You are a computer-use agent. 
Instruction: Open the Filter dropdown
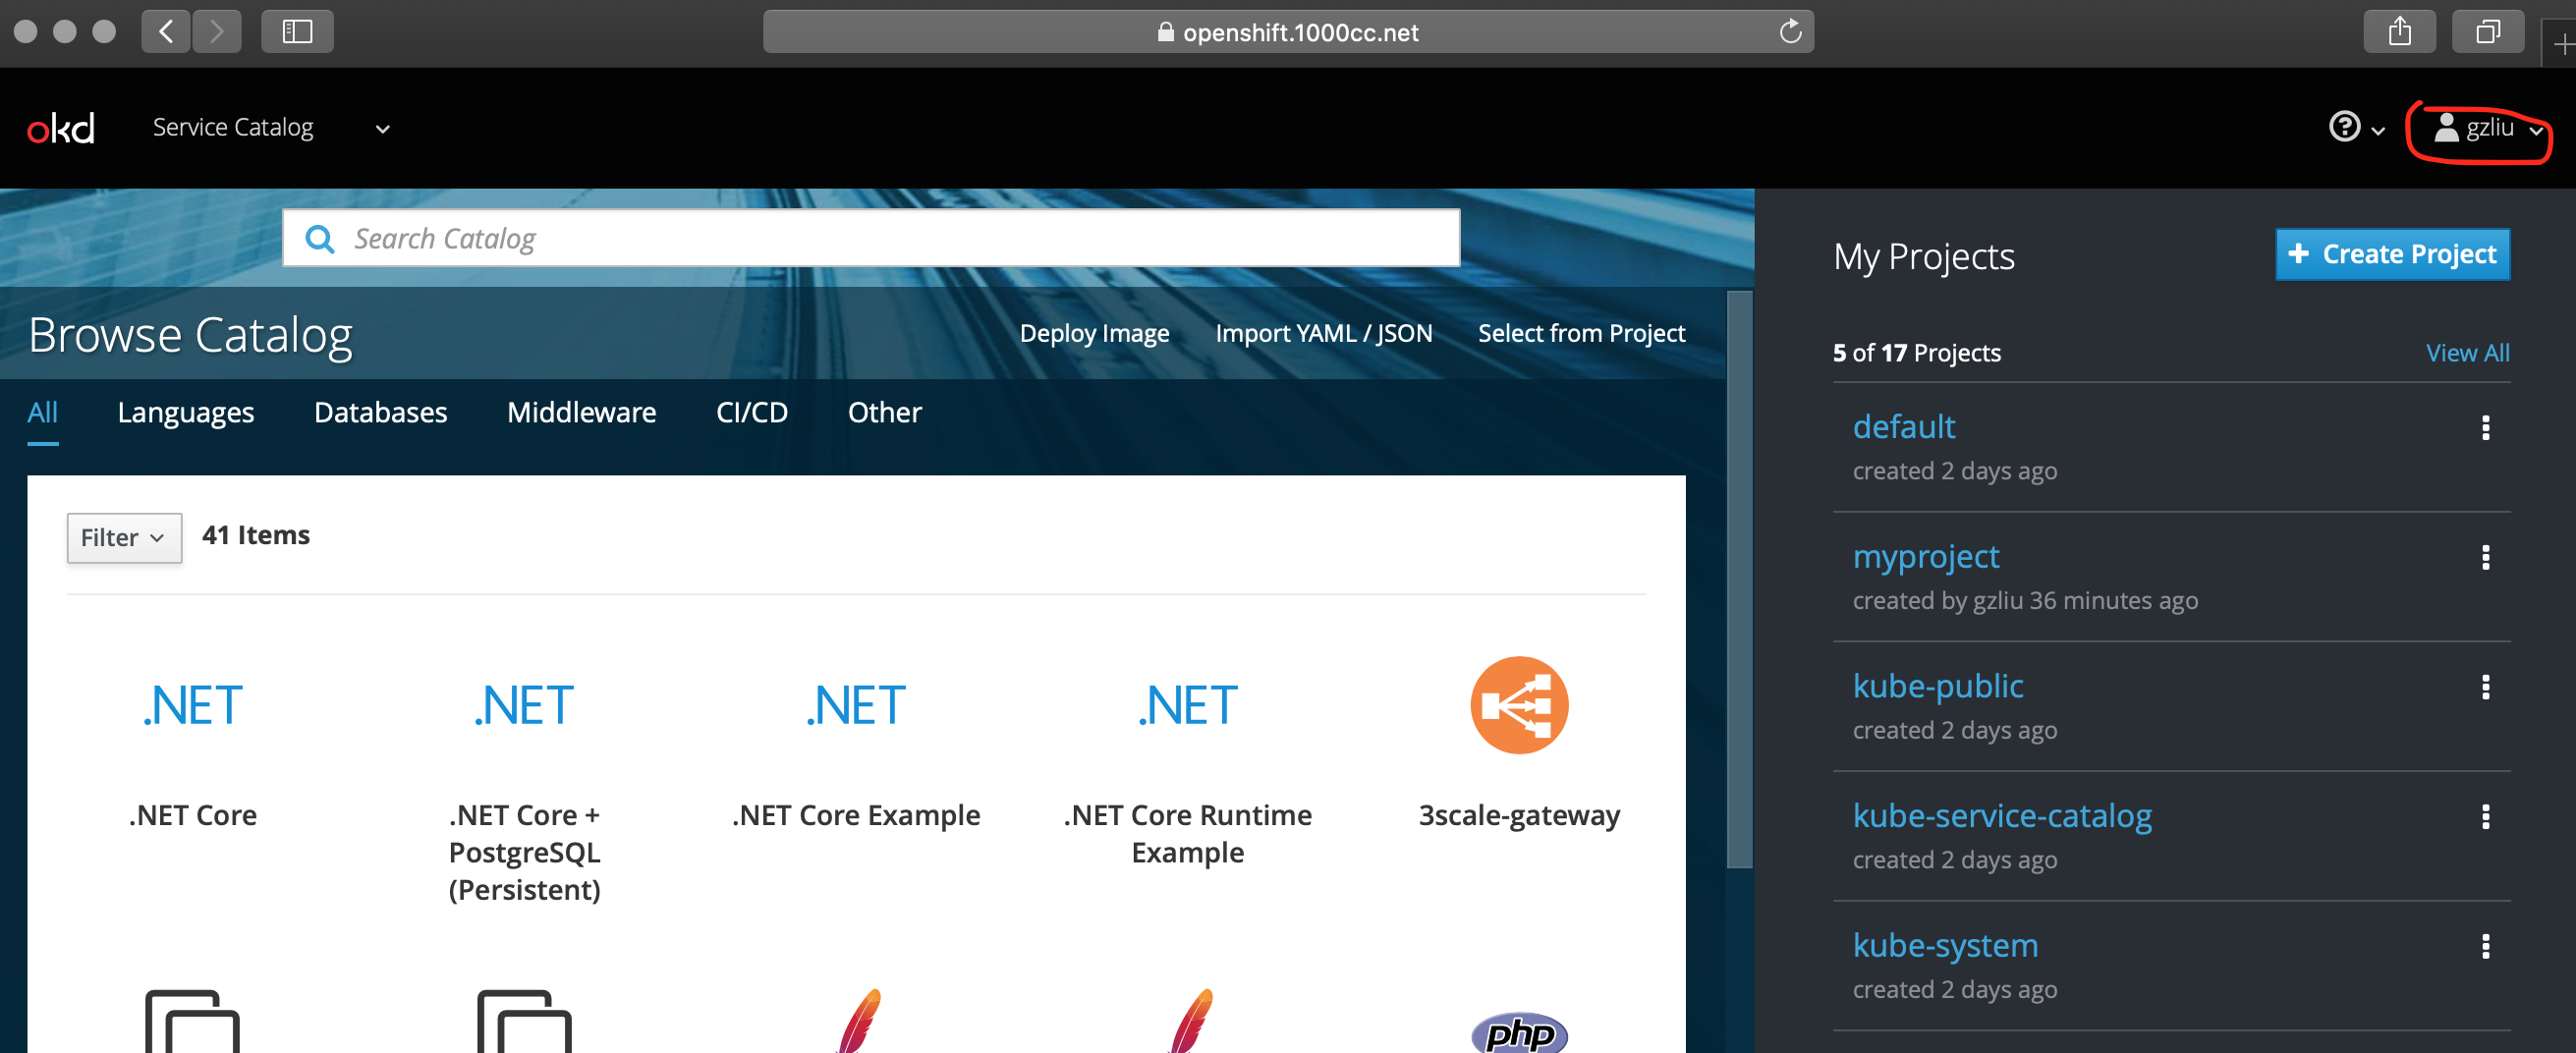(124, 538)
